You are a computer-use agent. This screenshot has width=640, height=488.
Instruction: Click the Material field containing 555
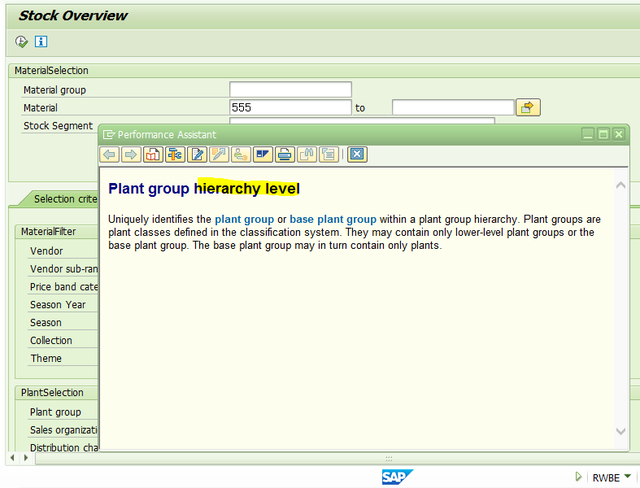pos(290,107)
